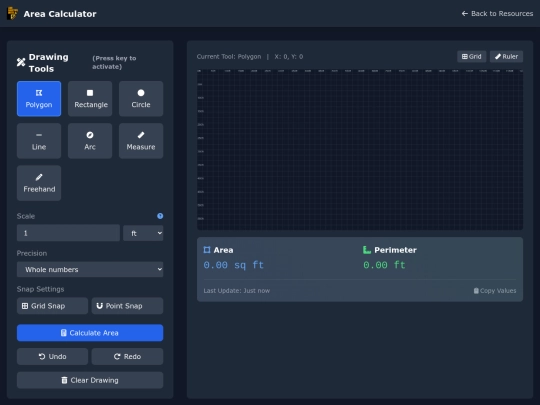Click the Area square icon
The height and width of the screenshot is (405, 540).
207,250
